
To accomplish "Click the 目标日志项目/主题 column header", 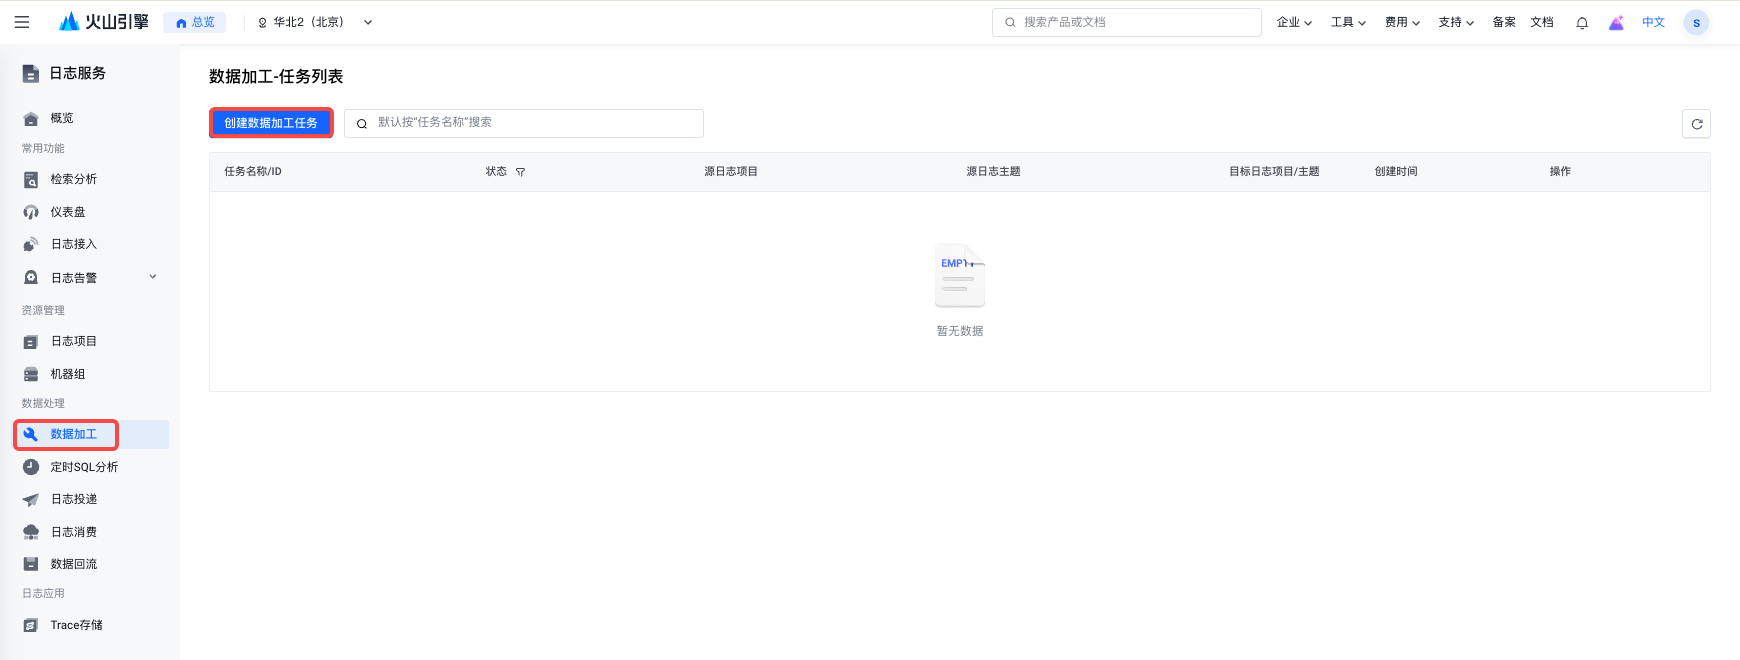I will [x=1274, y=172].
